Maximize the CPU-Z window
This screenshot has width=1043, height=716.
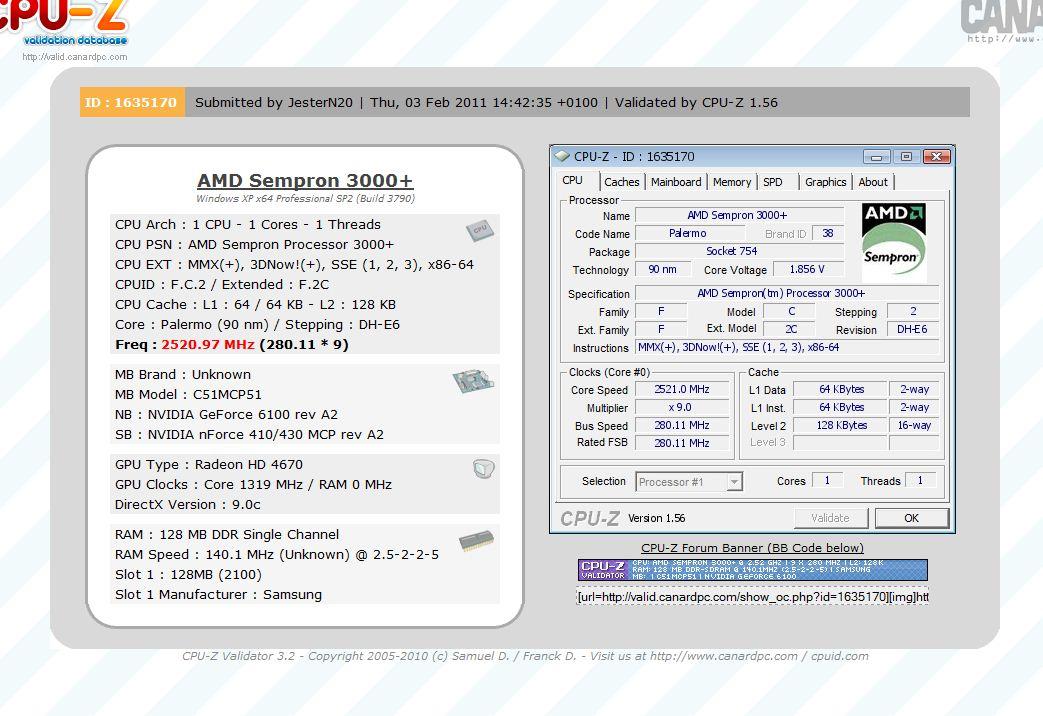(x=906, y=157)
